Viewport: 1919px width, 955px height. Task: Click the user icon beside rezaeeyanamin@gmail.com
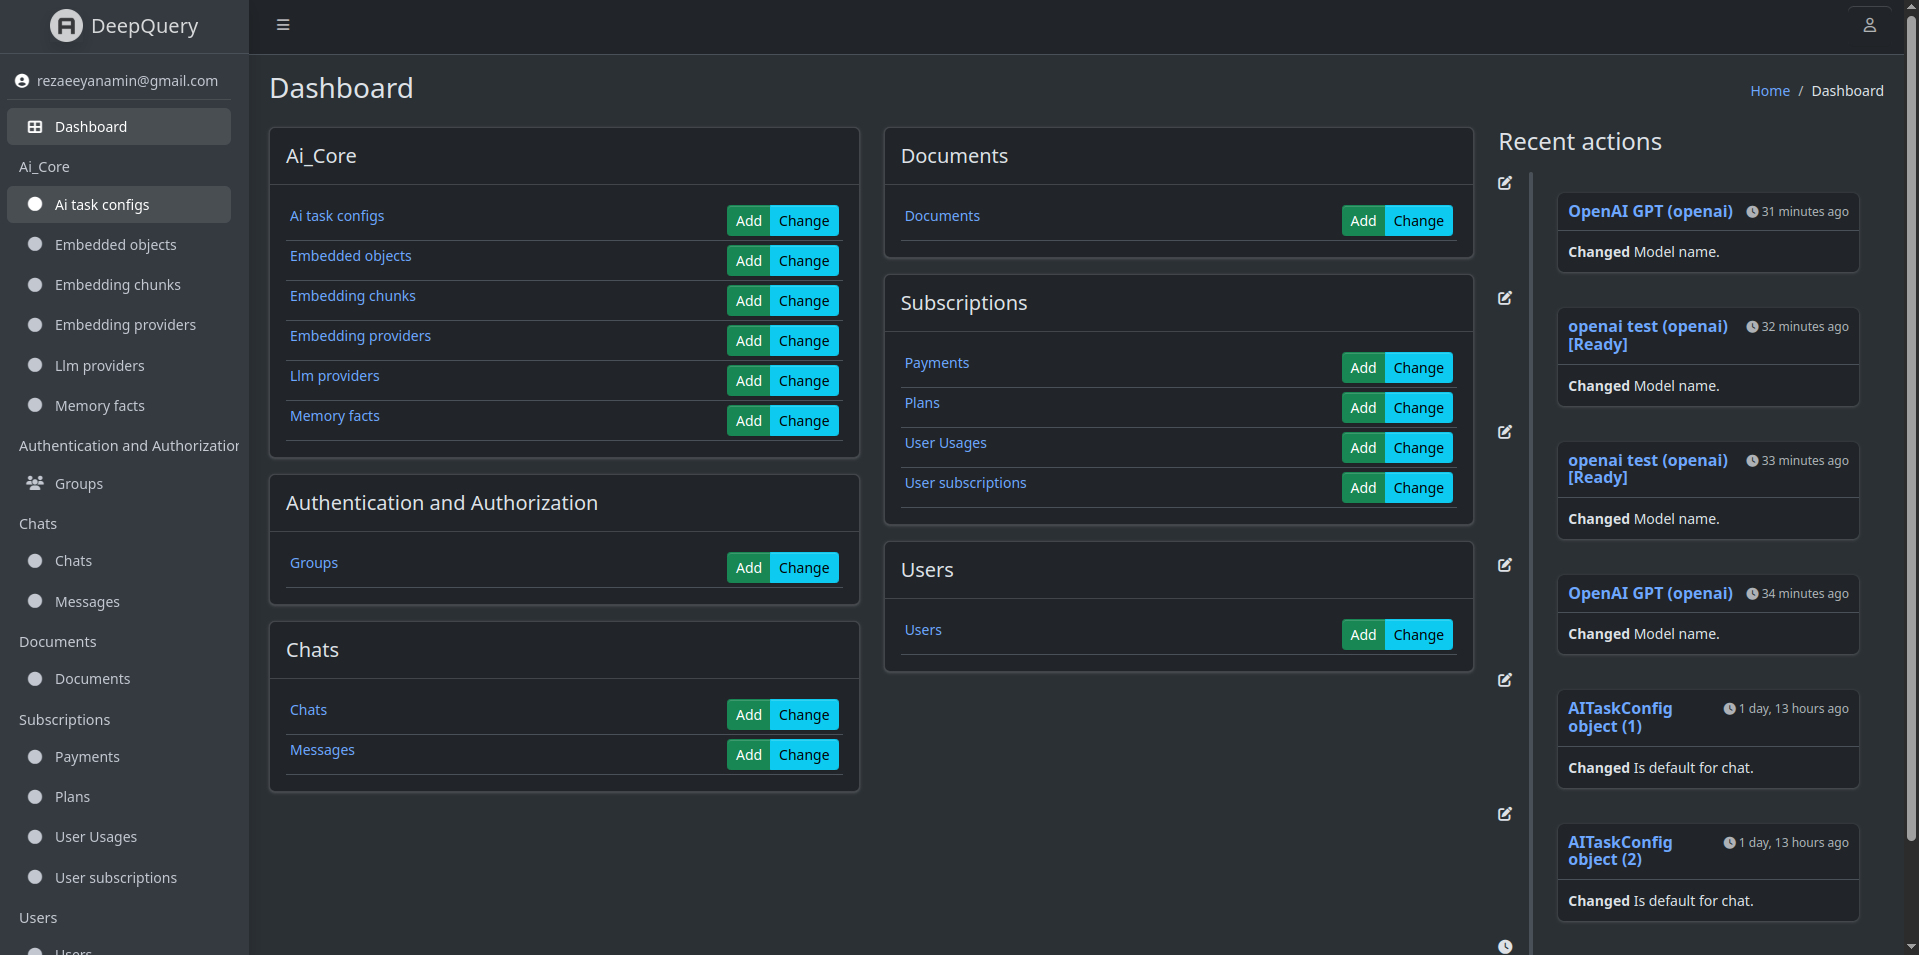coord(22,81)
